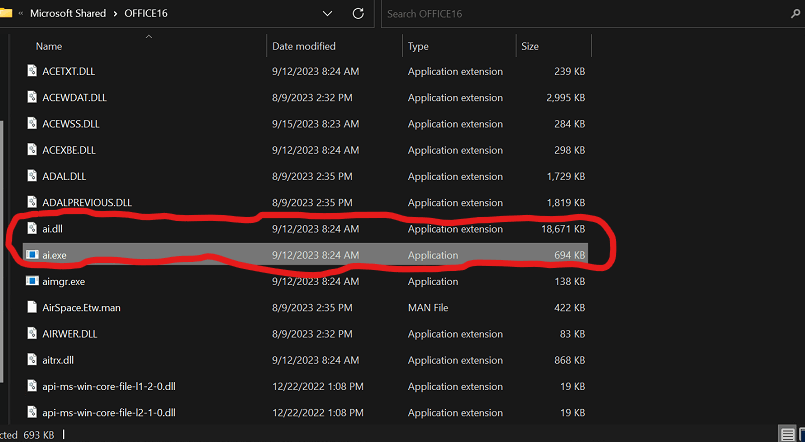Sort by Date modified column header

coord(303,46)
